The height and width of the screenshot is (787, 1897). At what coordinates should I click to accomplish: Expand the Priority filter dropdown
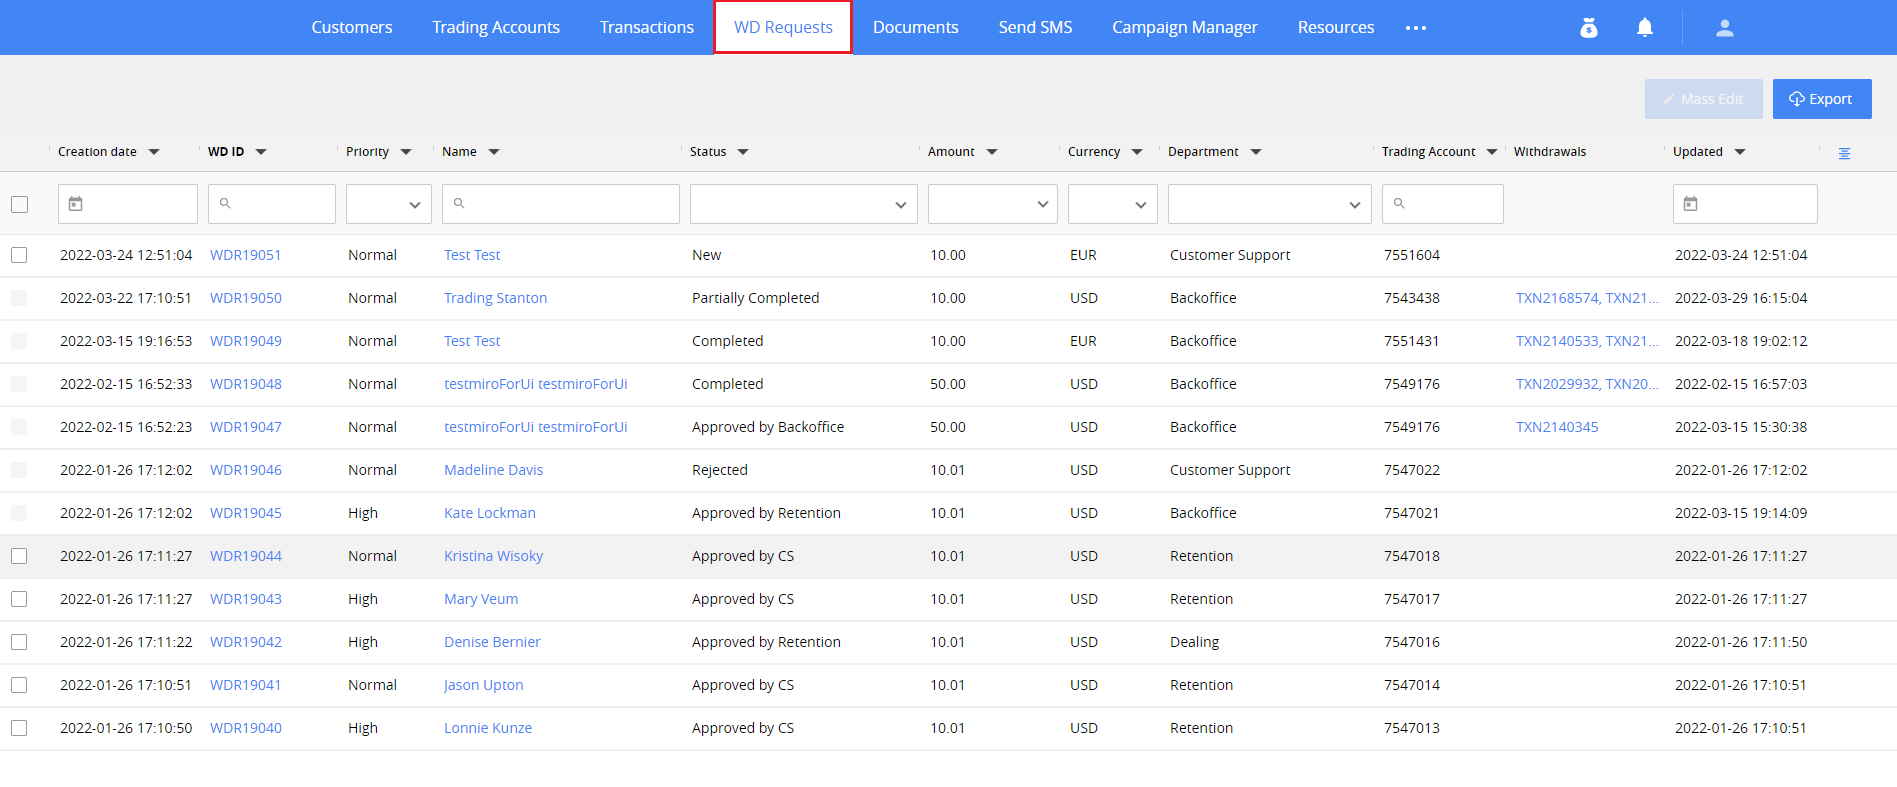coord(388,204)
